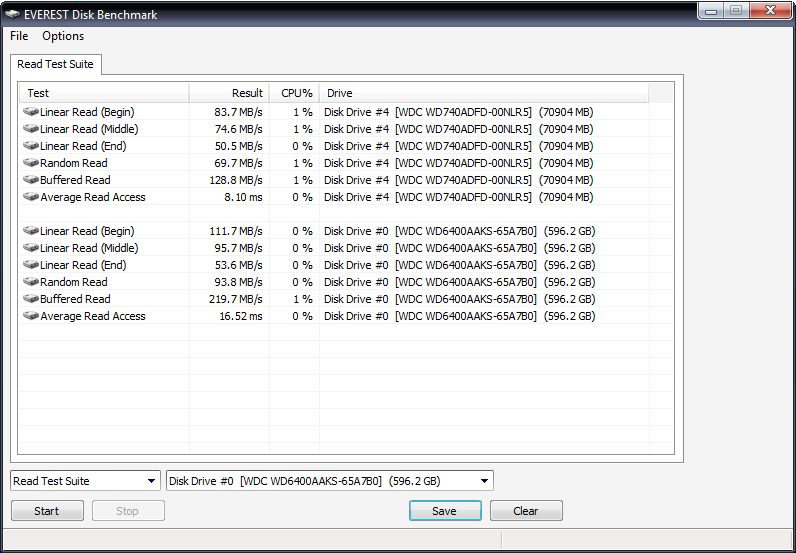Click the EVEREST app icon in title bar

[x=12, y=14]
